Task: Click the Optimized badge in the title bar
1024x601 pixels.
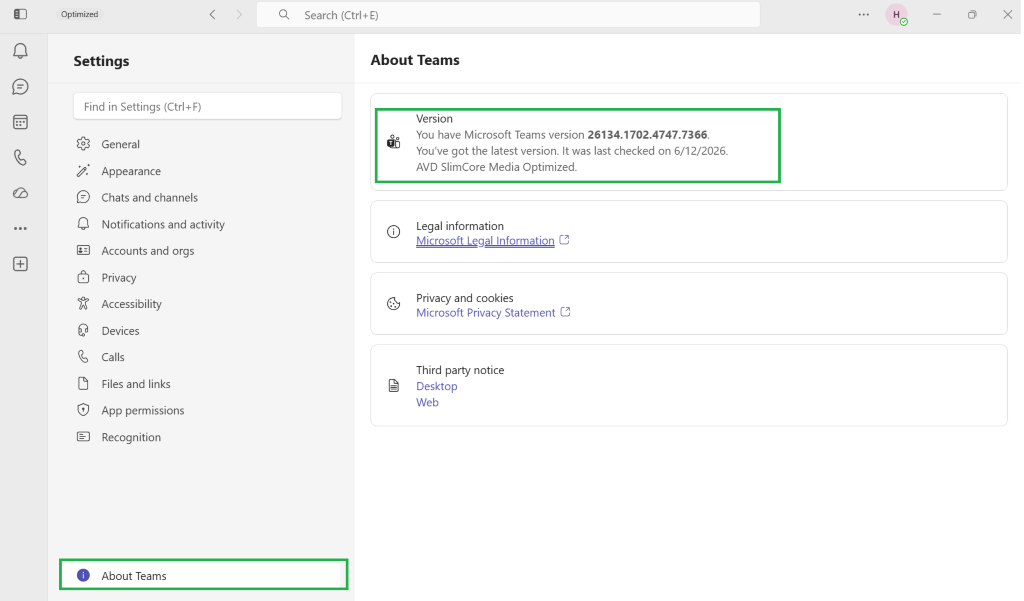Action: tap(80, 14)
